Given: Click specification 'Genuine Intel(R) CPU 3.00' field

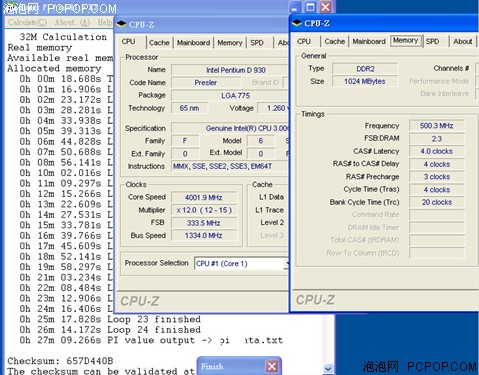Looking at the screenshot, I should [x=230, y=128].
